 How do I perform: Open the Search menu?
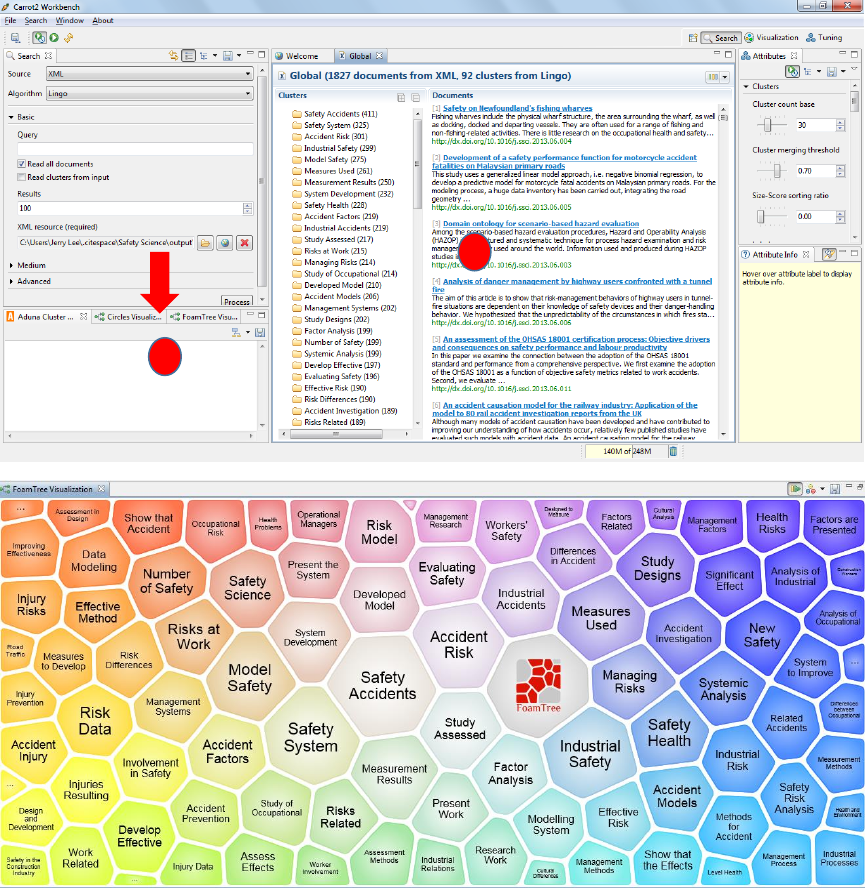(x=36, y=20)
